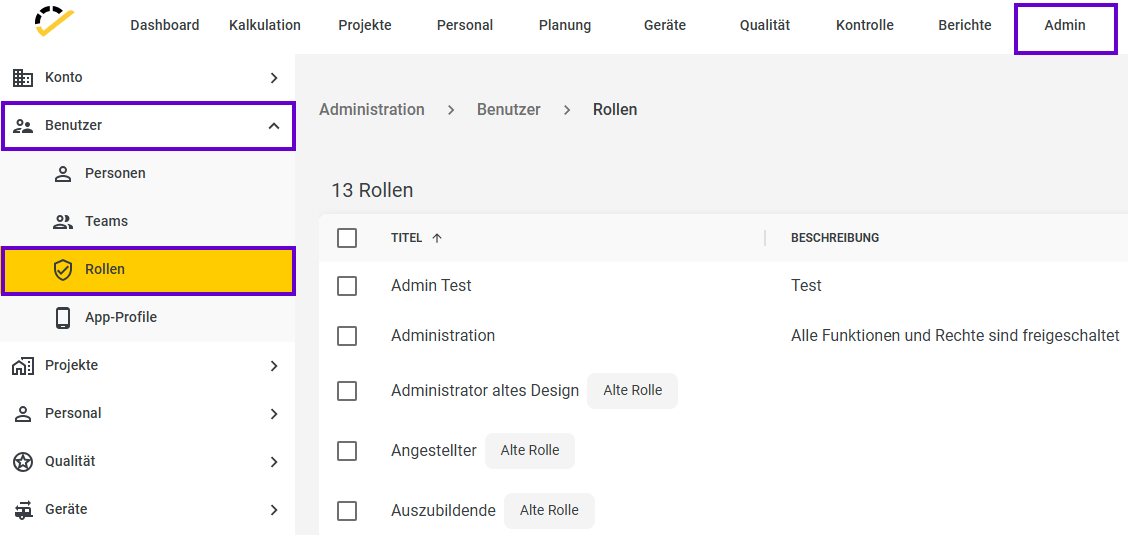Go to Administration breadcrumb link
Image resolution: width=1128 pixels, height=535 pixels.
372,110
